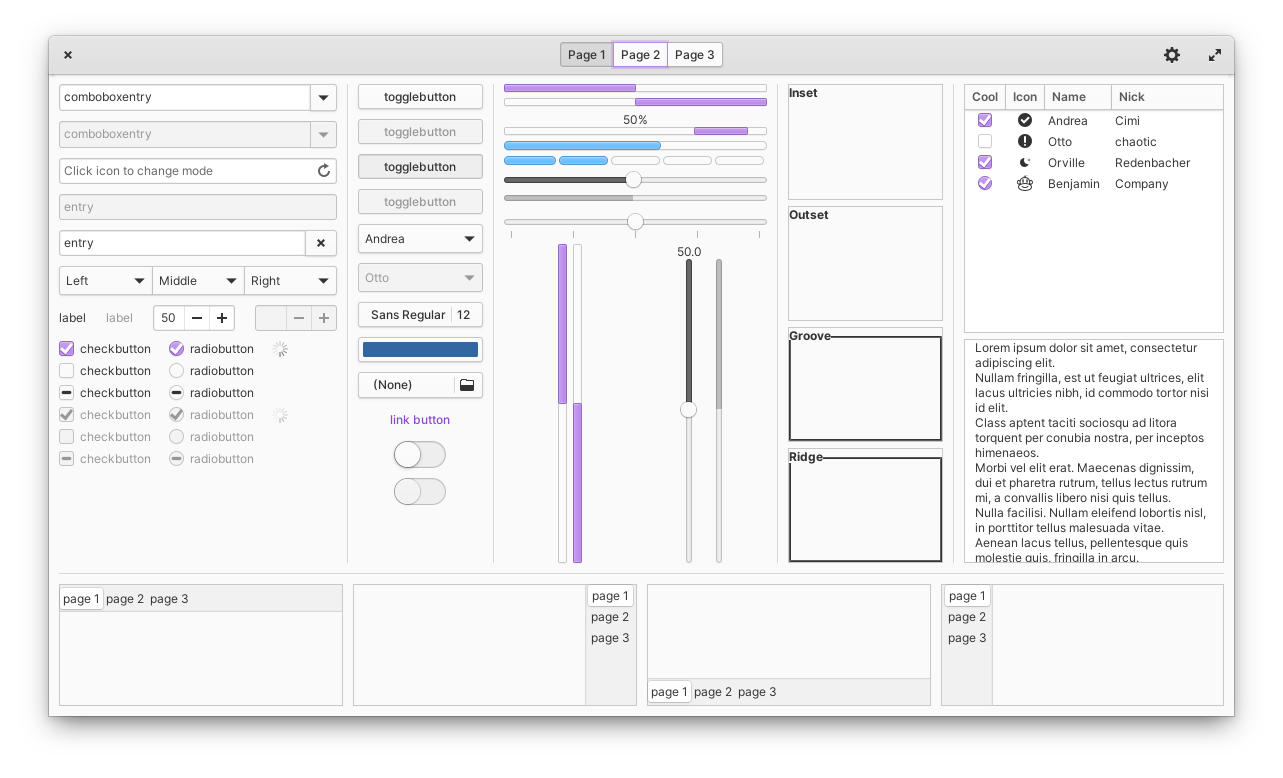1283x778 pixels.
Task: Open the blue color chooser button
Action: point(420,350)
